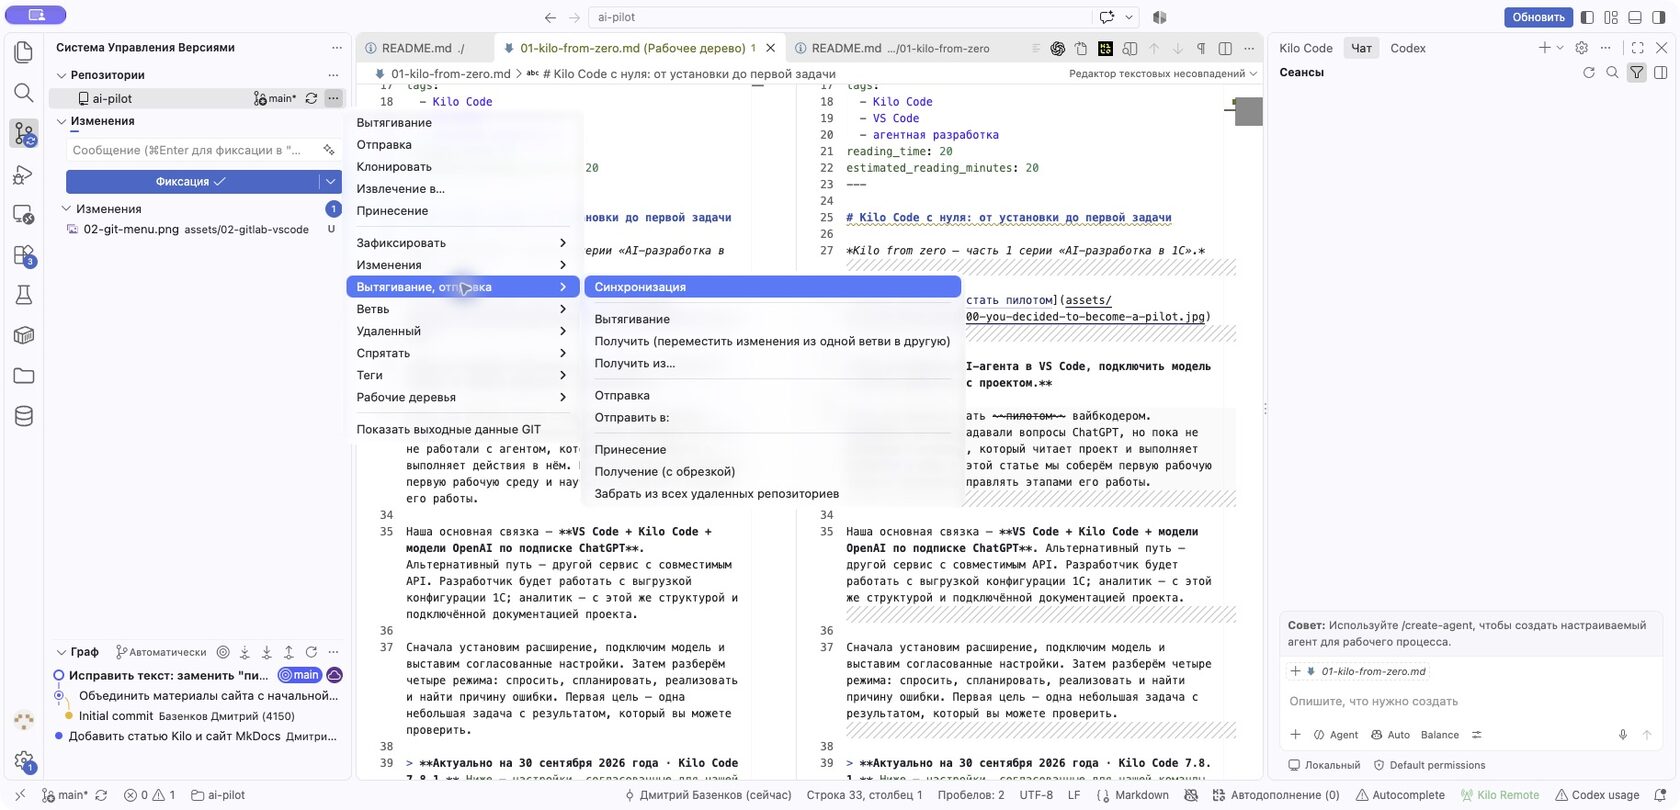Open the Extensions view in the activity bar
The width and height of the screenshot is (1680, 810).
(x=24, y=255)
